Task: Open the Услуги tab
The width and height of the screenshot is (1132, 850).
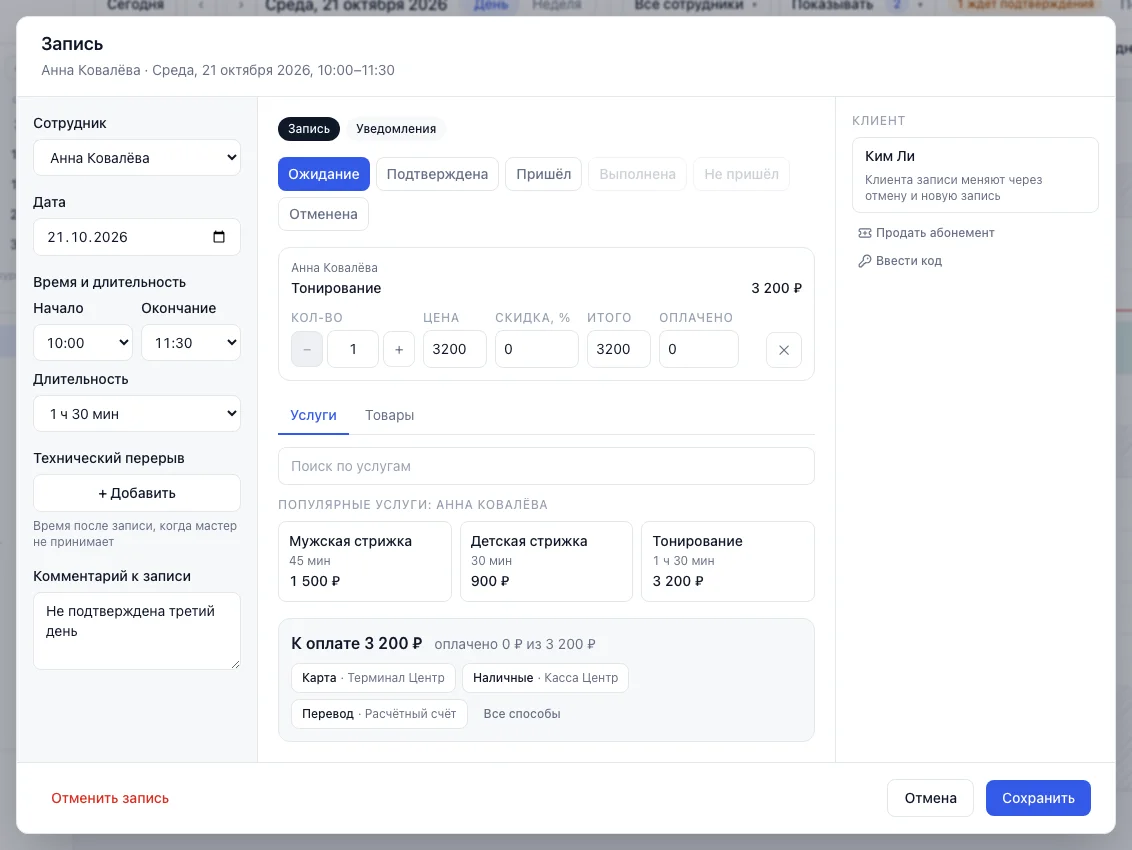Action: [313, 415]
